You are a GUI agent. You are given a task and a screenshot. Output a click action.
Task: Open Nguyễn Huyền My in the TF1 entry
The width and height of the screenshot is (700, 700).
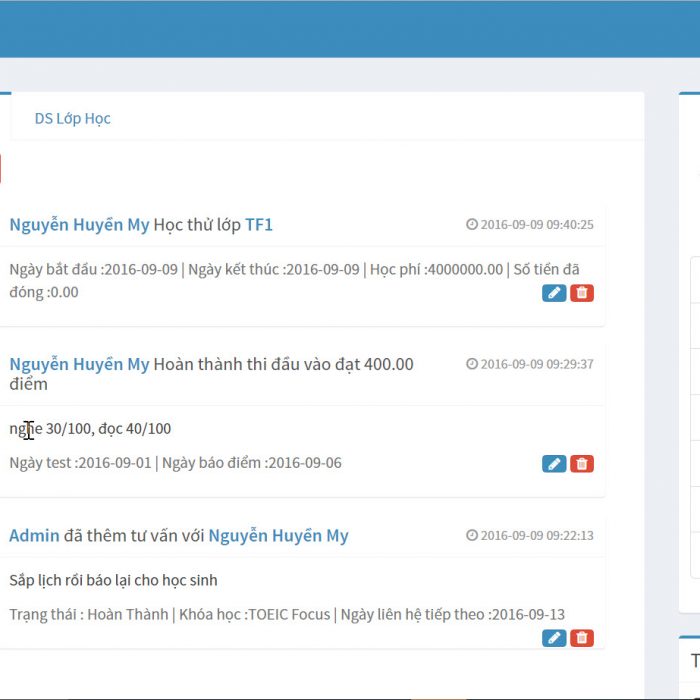tap(79, 225)
